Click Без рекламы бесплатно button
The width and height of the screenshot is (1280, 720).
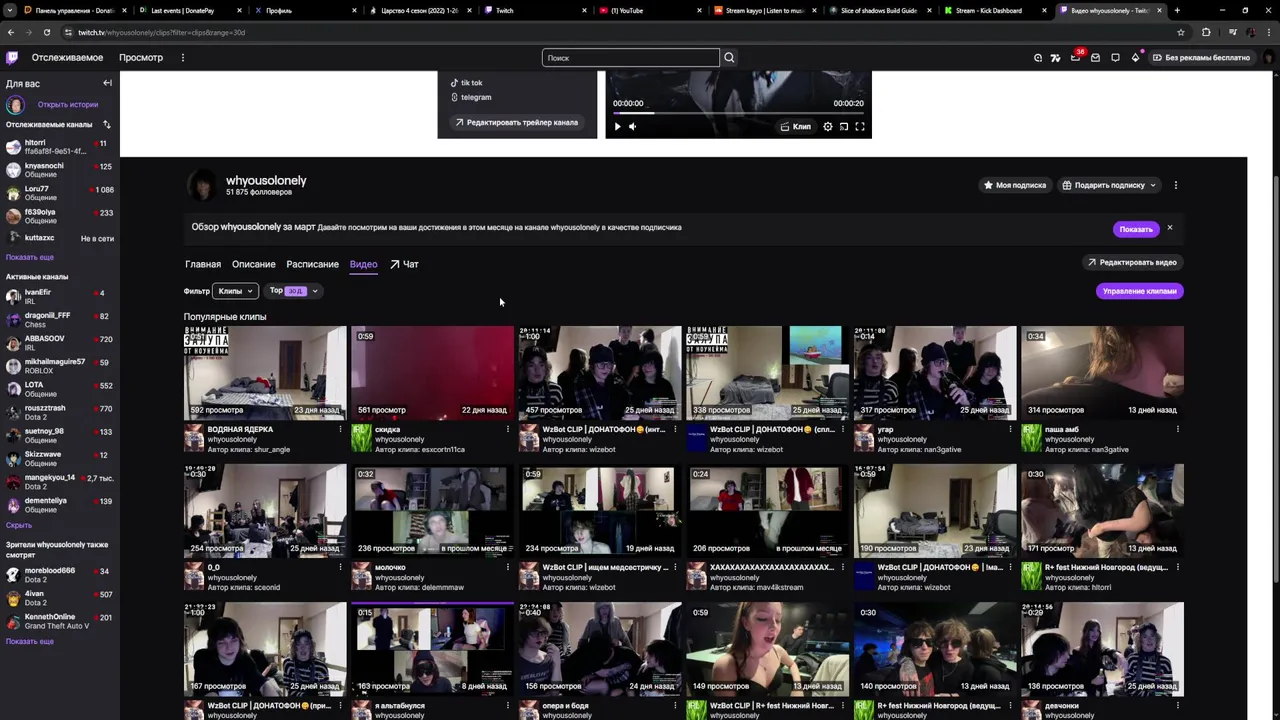click(1201, 58)
